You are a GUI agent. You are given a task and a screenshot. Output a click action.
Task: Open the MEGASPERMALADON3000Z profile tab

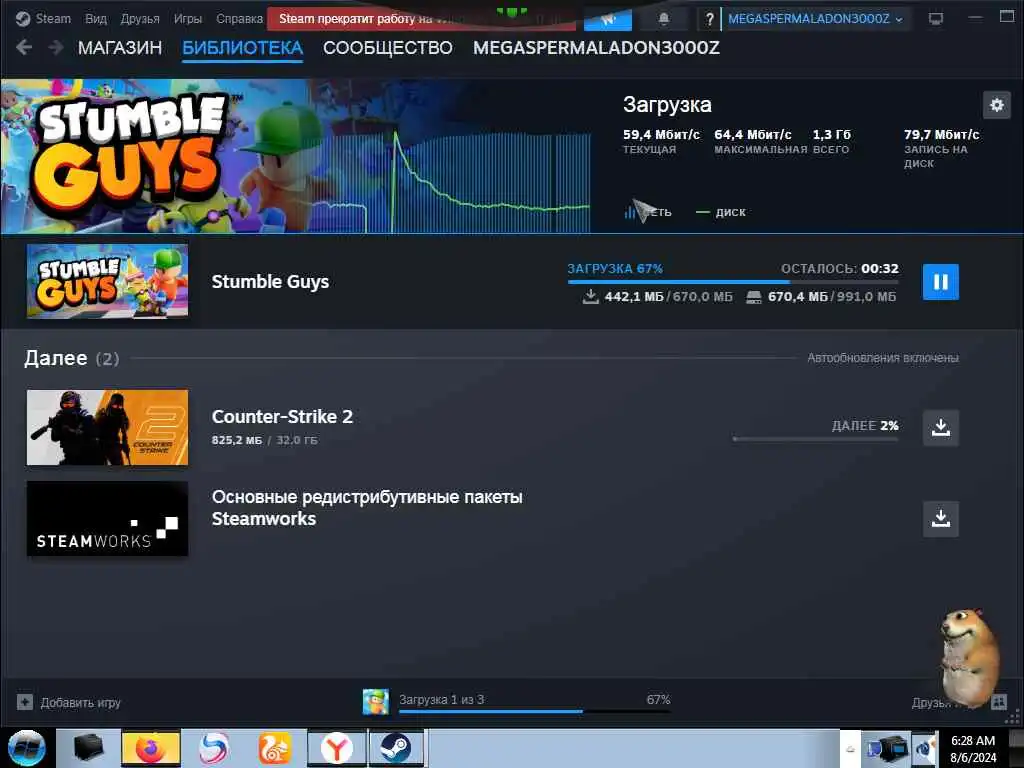click(596, 48)
